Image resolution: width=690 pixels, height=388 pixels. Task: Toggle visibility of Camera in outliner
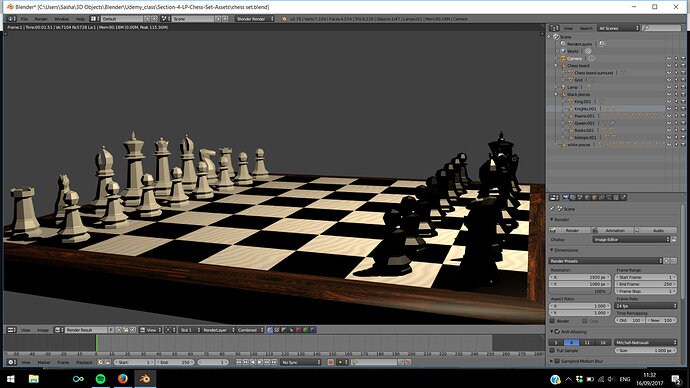tap(669, 59)
